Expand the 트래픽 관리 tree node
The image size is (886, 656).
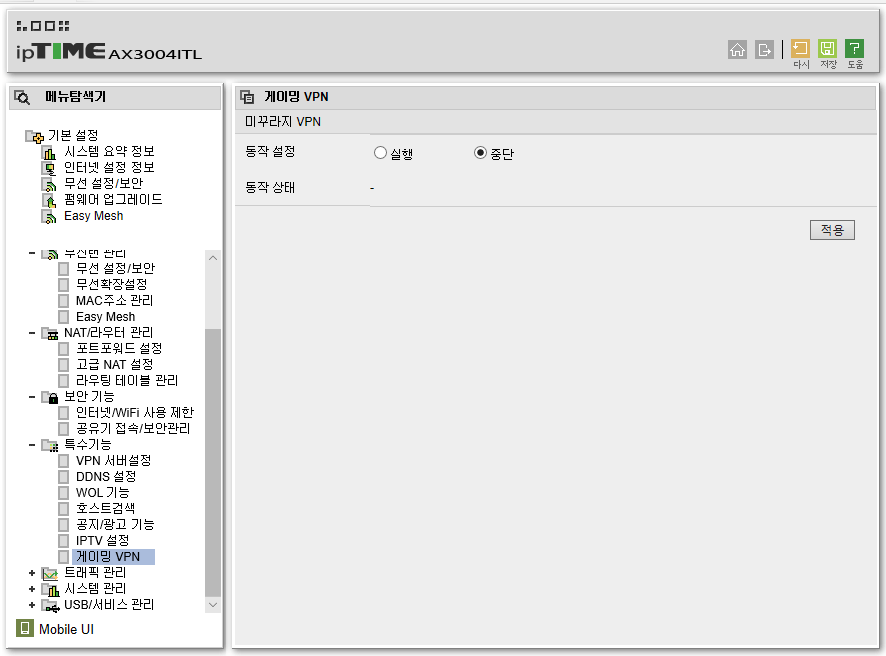coord(32,573)
